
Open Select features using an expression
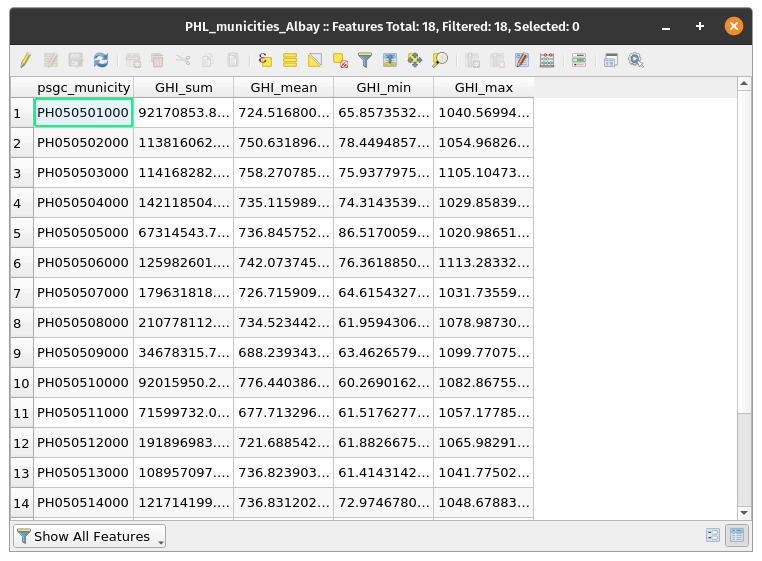coord(265,61)
